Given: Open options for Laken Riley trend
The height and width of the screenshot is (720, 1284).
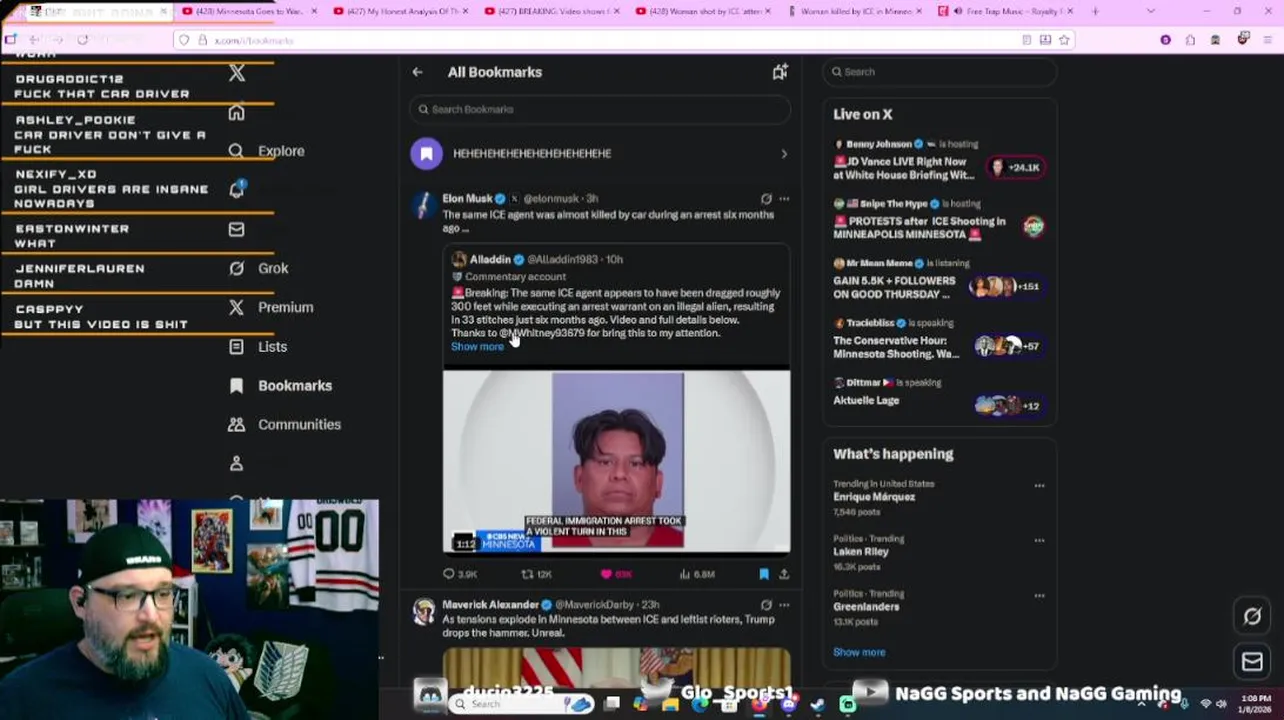Looking at the screenshot, I should [1039, 541].
